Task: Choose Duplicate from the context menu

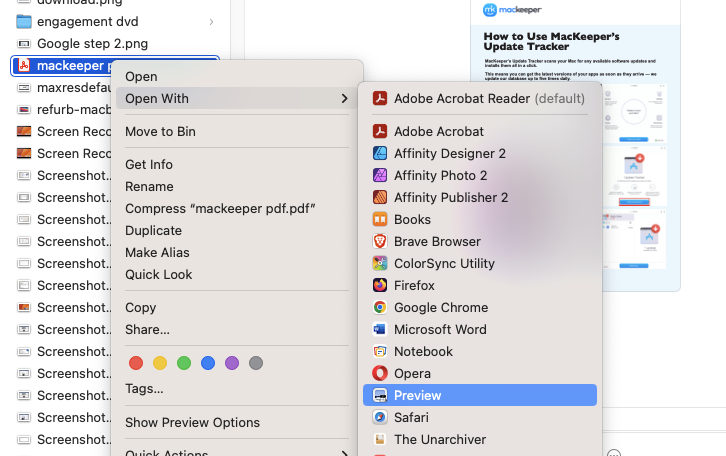Action: 153,231
